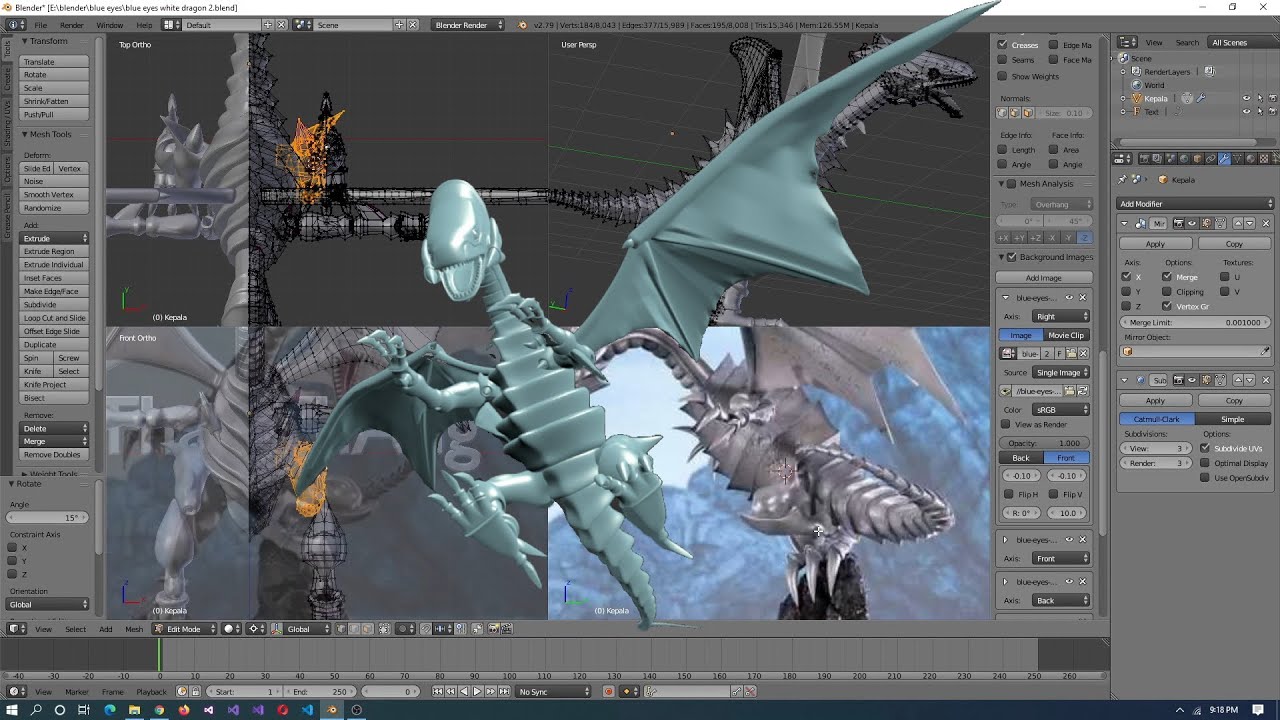Open the timeline Marker menu
This screenshot has width=1280, height=720.
(x=77, y=691)
